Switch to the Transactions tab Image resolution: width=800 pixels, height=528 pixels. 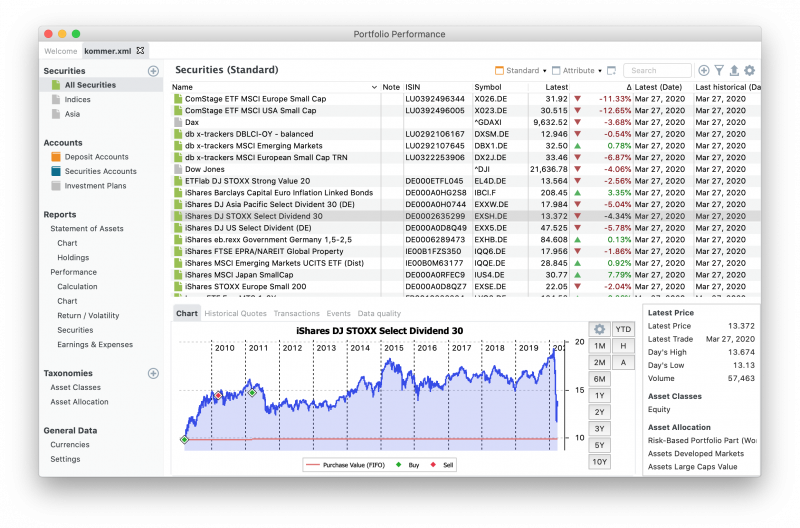click(x=296, y=313)
